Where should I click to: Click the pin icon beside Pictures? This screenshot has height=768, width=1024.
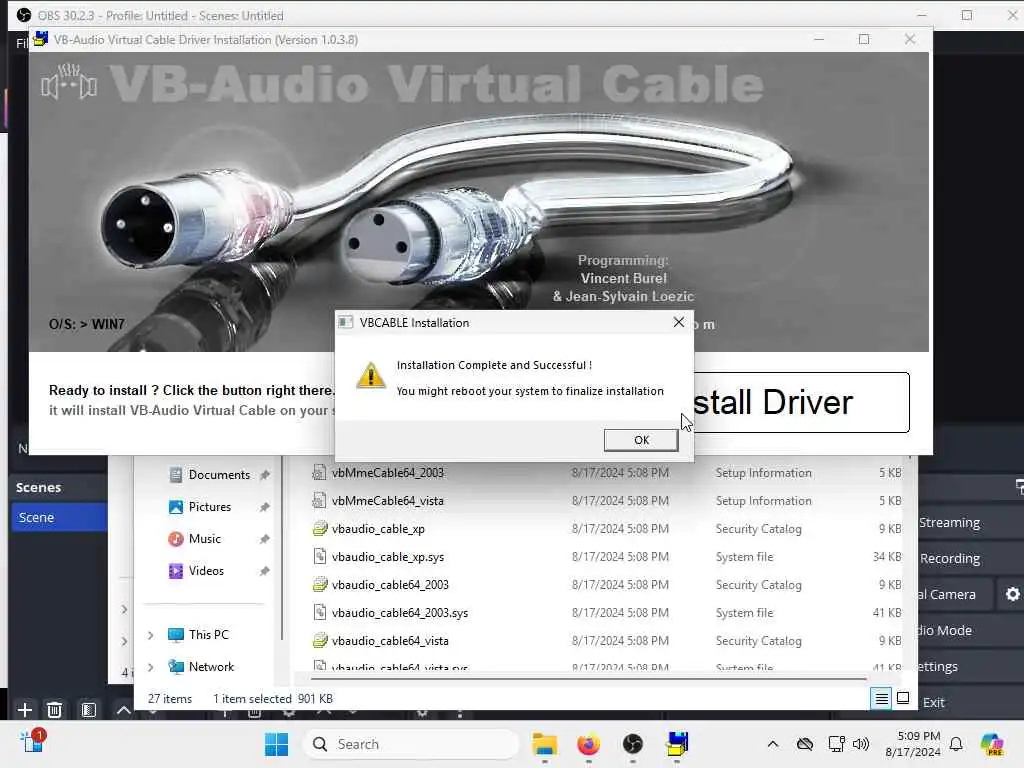[264, 507]
